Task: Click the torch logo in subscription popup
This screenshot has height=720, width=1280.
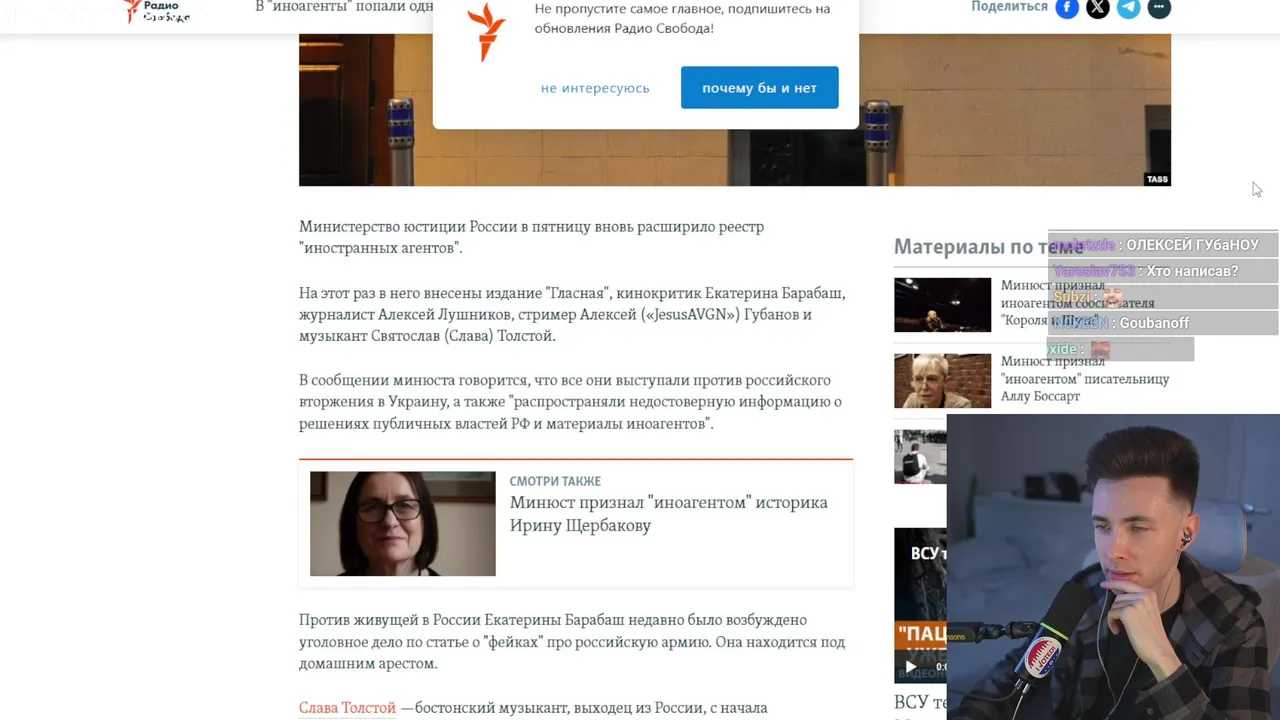Action: 487,33
